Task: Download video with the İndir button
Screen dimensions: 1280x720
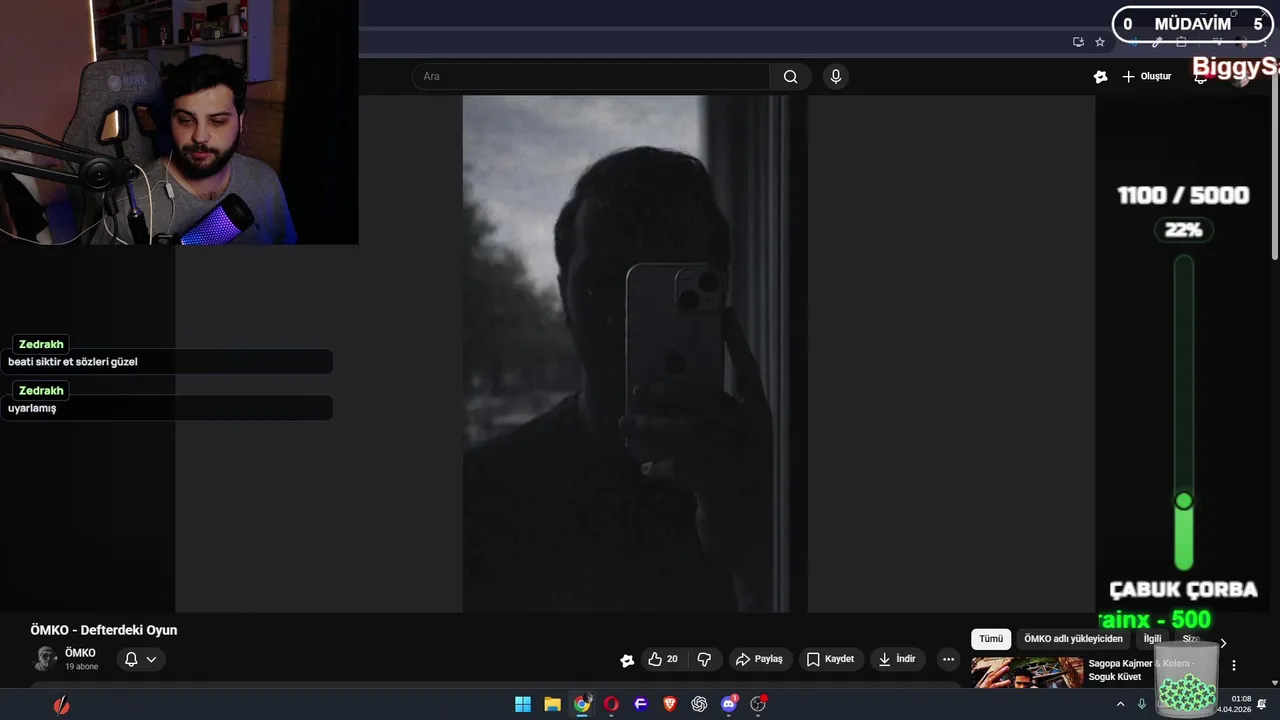Action: [897, 659]
